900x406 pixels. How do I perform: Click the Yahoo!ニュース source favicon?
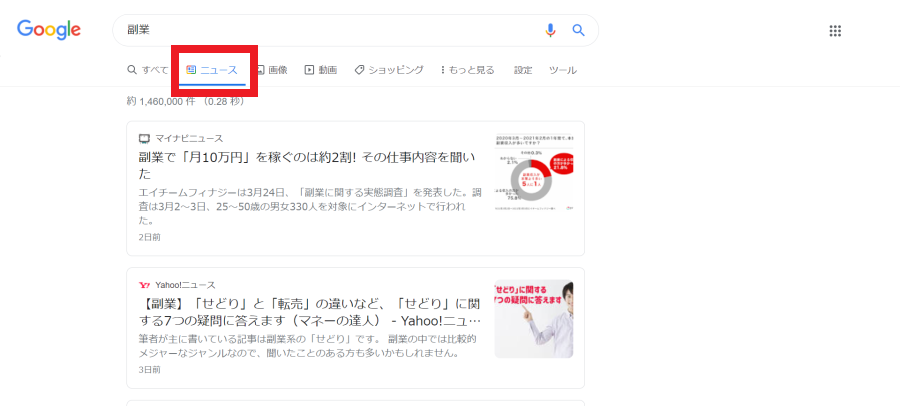(x=144, y=285)
